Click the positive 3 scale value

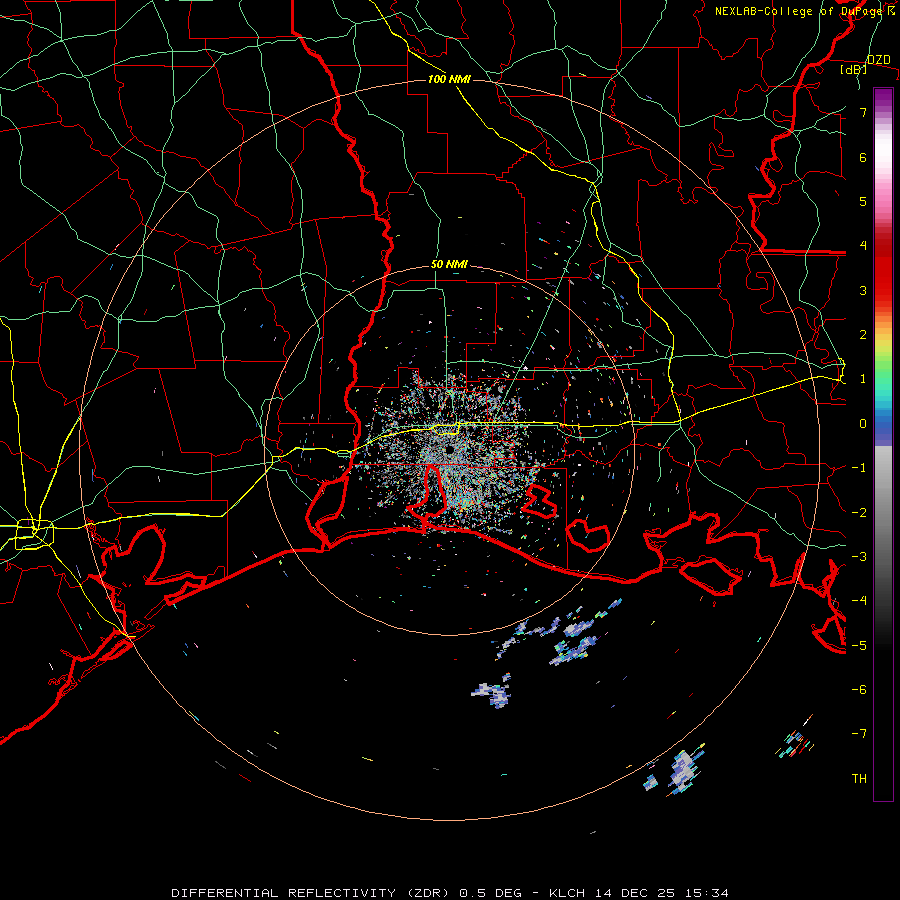tap(863, 290)
